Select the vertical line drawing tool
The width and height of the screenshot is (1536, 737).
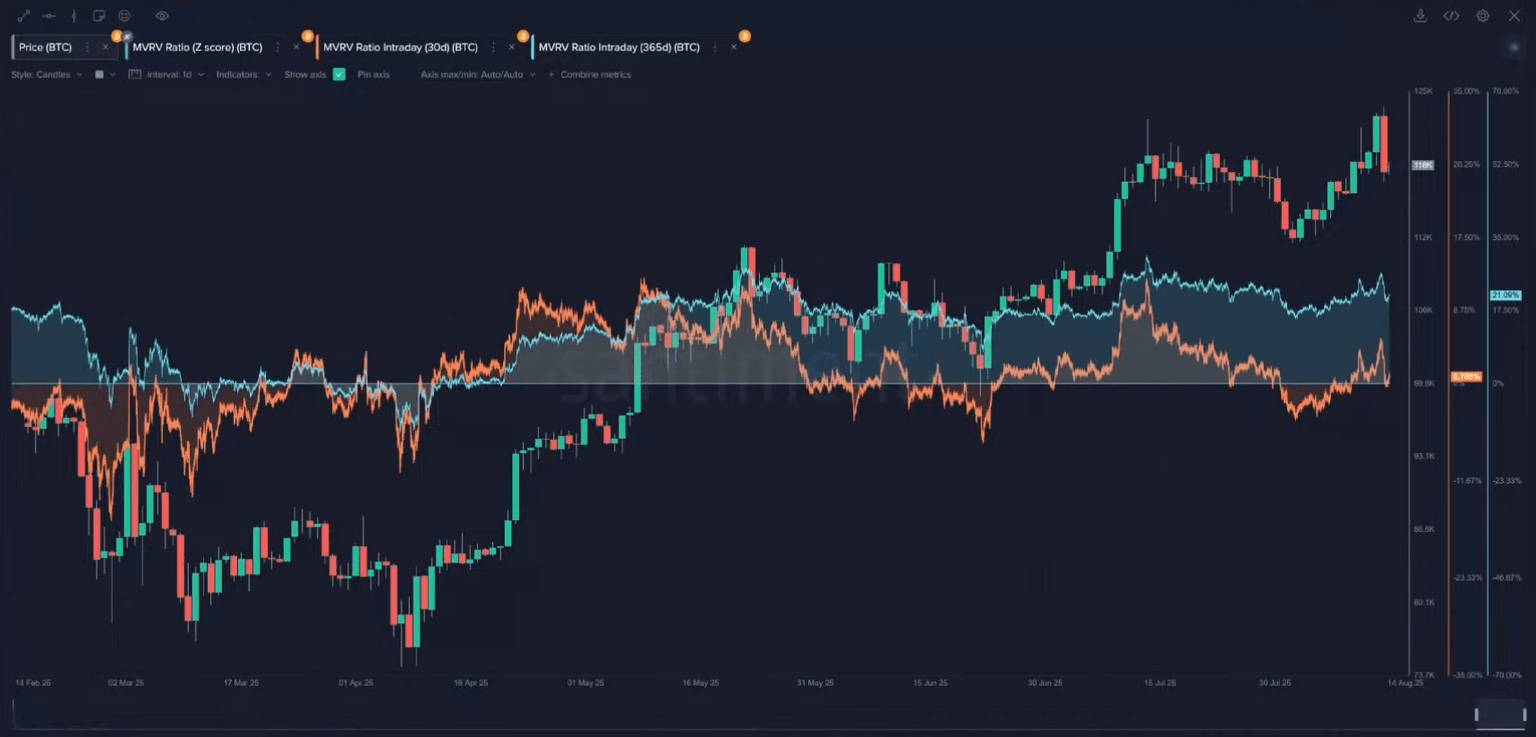[x=73, y=16]
